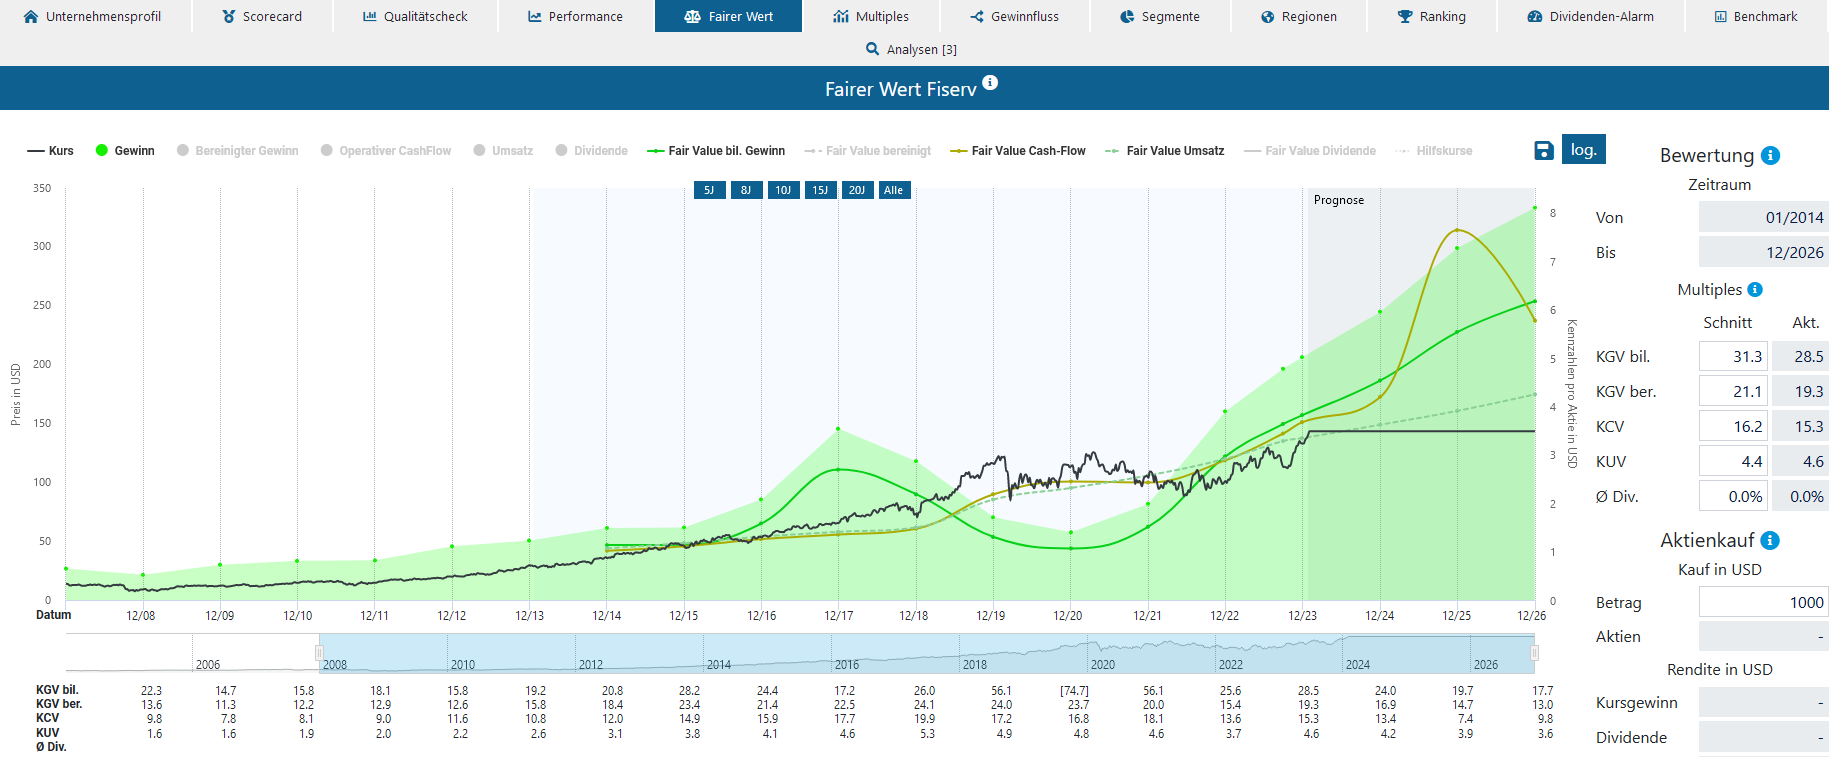The width and height of the screenshot is (1839, 757).
Task: Click the flow icon beside Gewinnfluss
Action: (977, 17)
